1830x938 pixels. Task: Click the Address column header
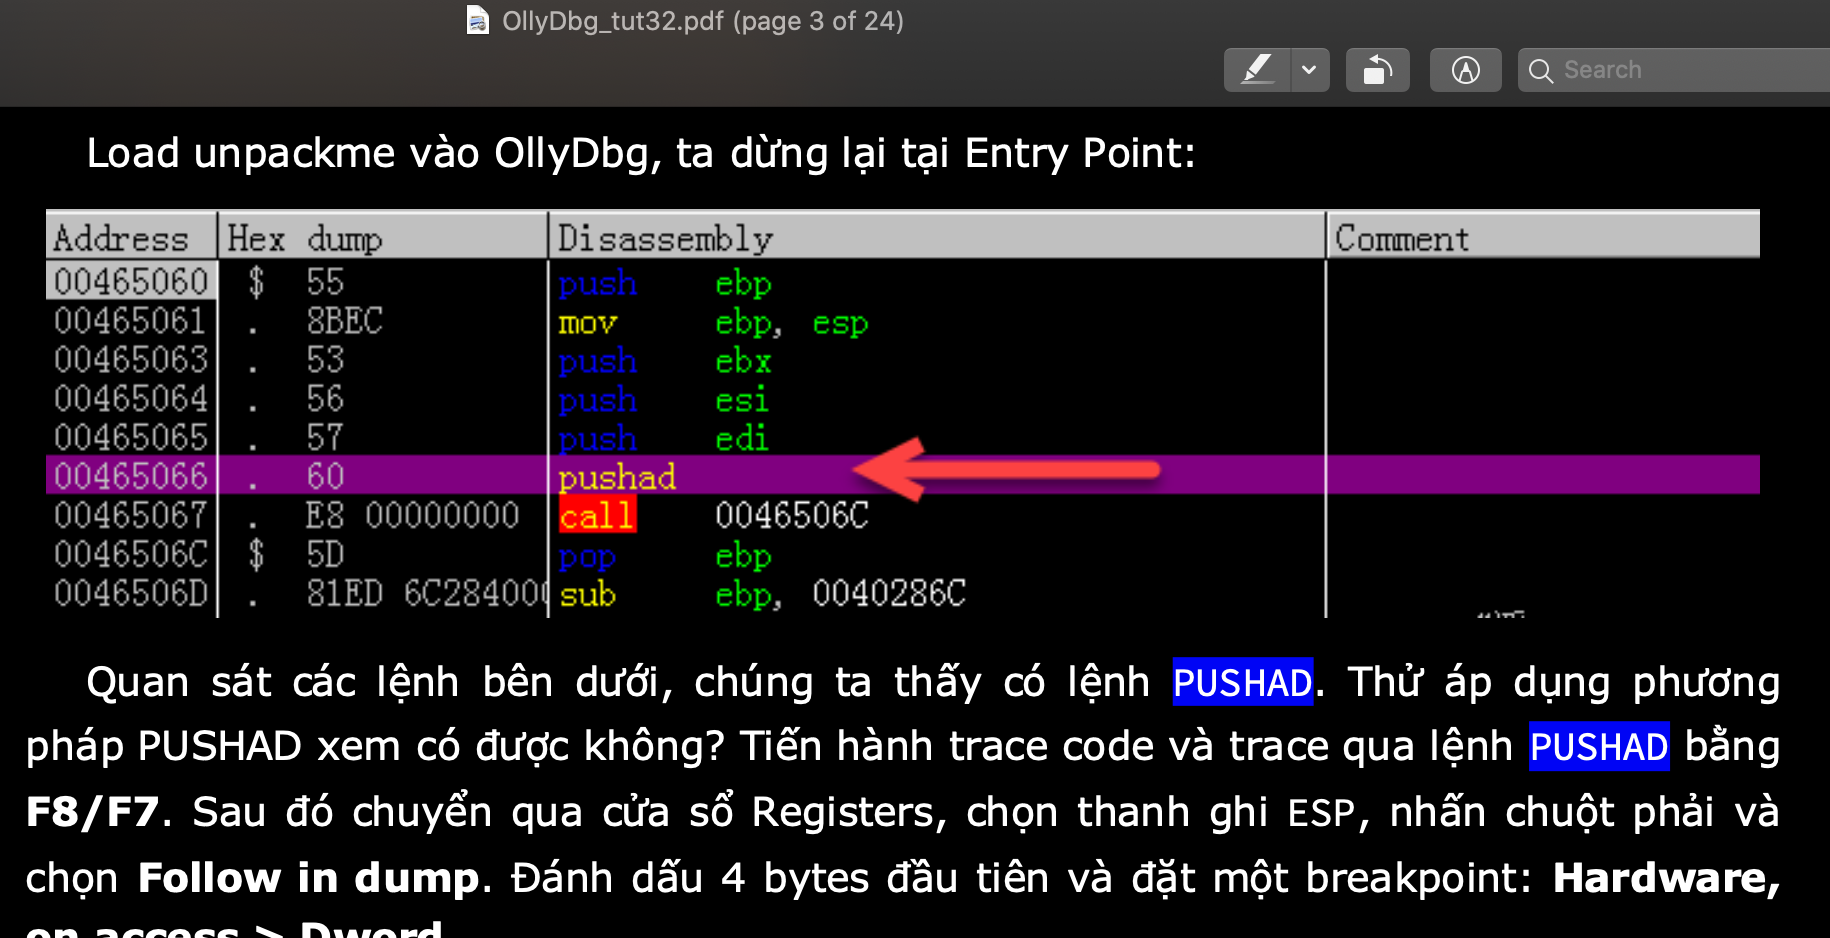point(120,238)
